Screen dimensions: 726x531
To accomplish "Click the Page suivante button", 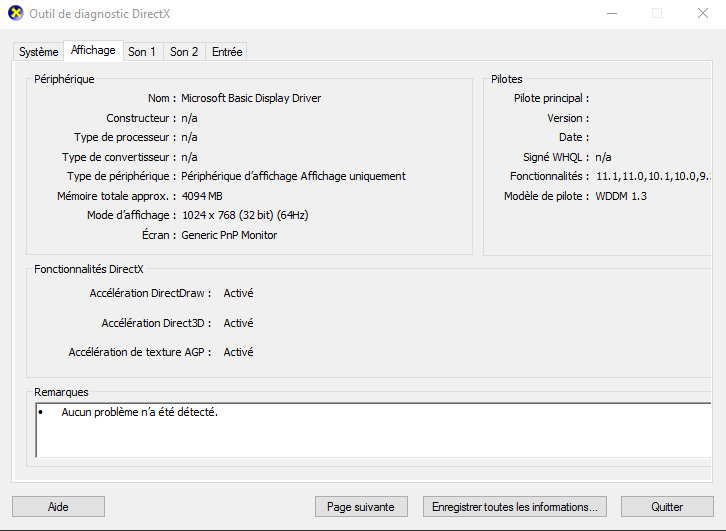I will [x=361, y=506].
